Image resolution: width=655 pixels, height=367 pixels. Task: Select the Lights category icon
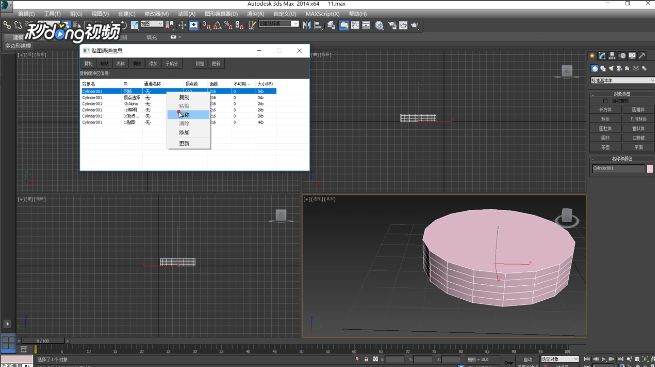tap(611, 68)
